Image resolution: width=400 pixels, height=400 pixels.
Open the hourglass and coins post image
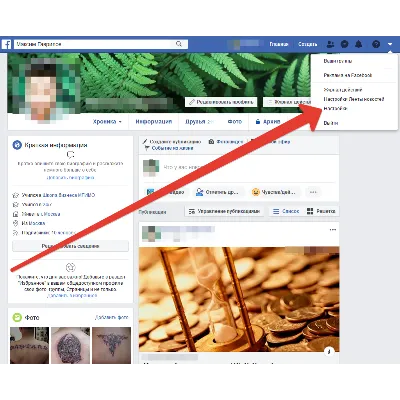(239, 299)
